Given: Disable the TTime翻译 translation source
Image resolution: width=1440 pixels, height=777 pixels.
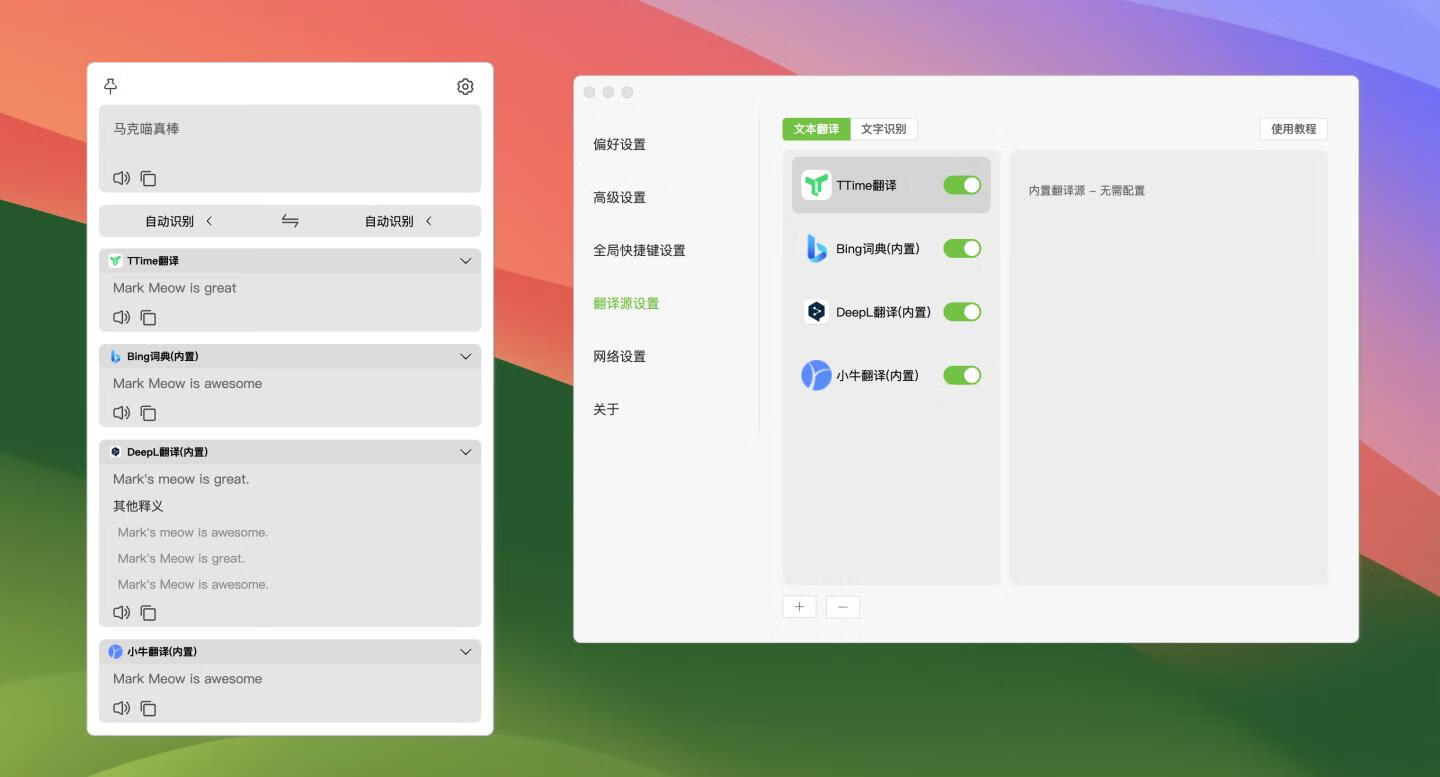Looking at the screenshot, I should point(961,184).
